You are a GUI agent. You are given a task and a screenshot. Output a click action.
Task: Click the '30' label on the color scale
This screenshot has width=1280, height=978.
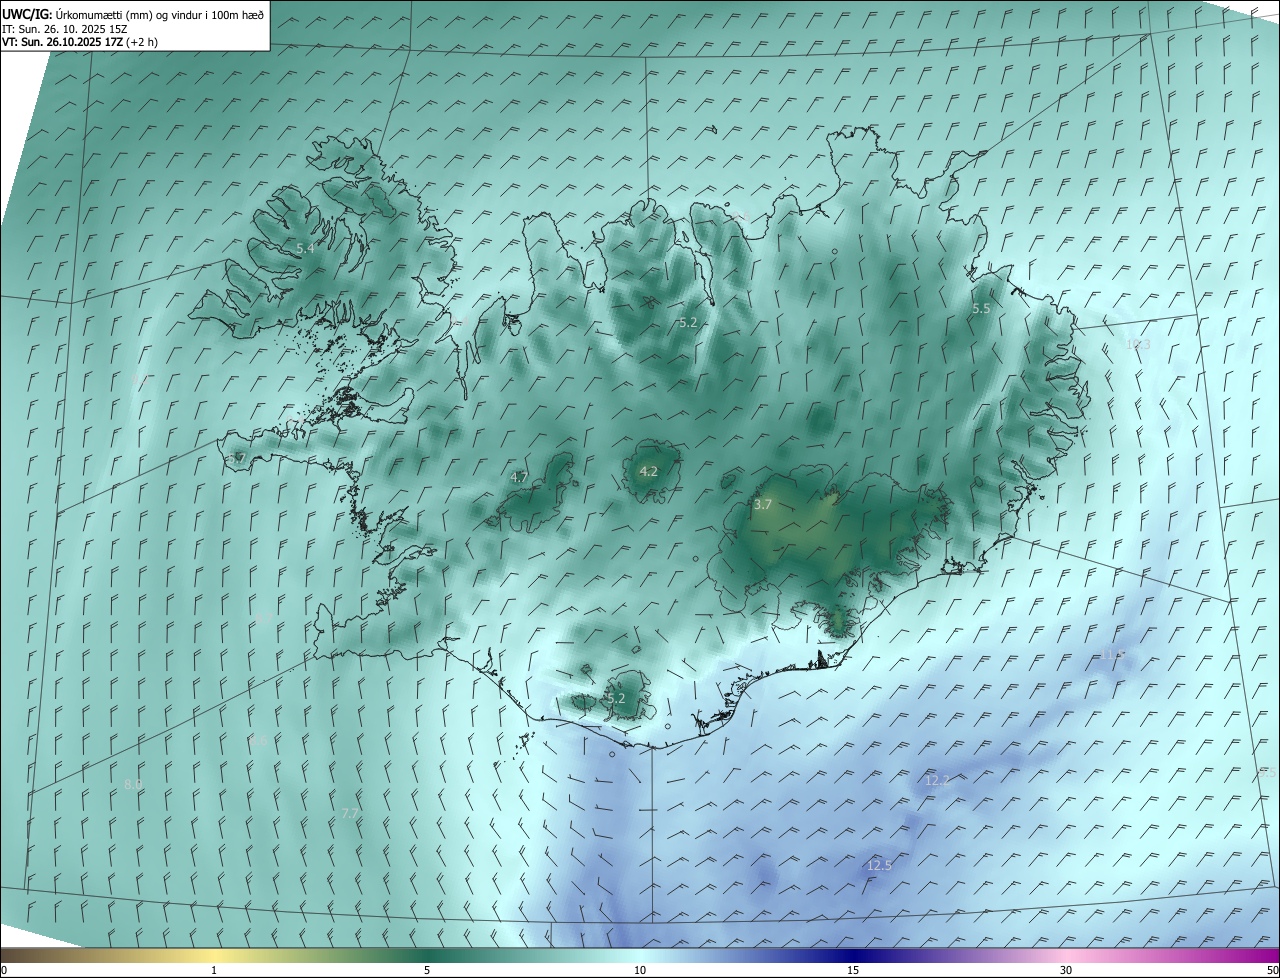click(1066, 970)
